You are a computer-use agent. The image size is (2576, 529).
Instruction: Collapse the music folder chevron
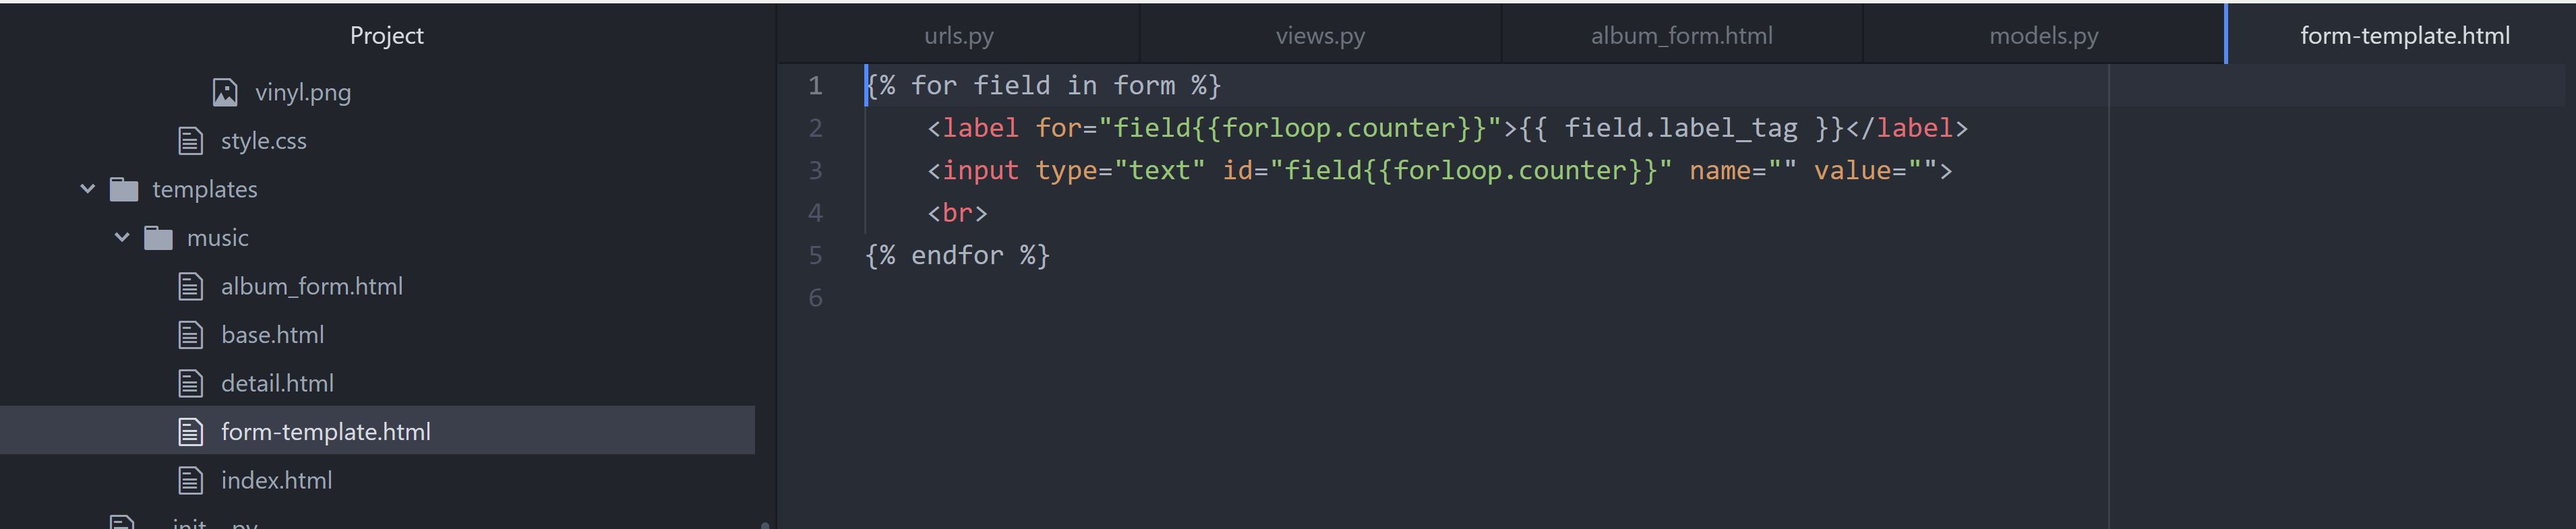click(122, 238)
